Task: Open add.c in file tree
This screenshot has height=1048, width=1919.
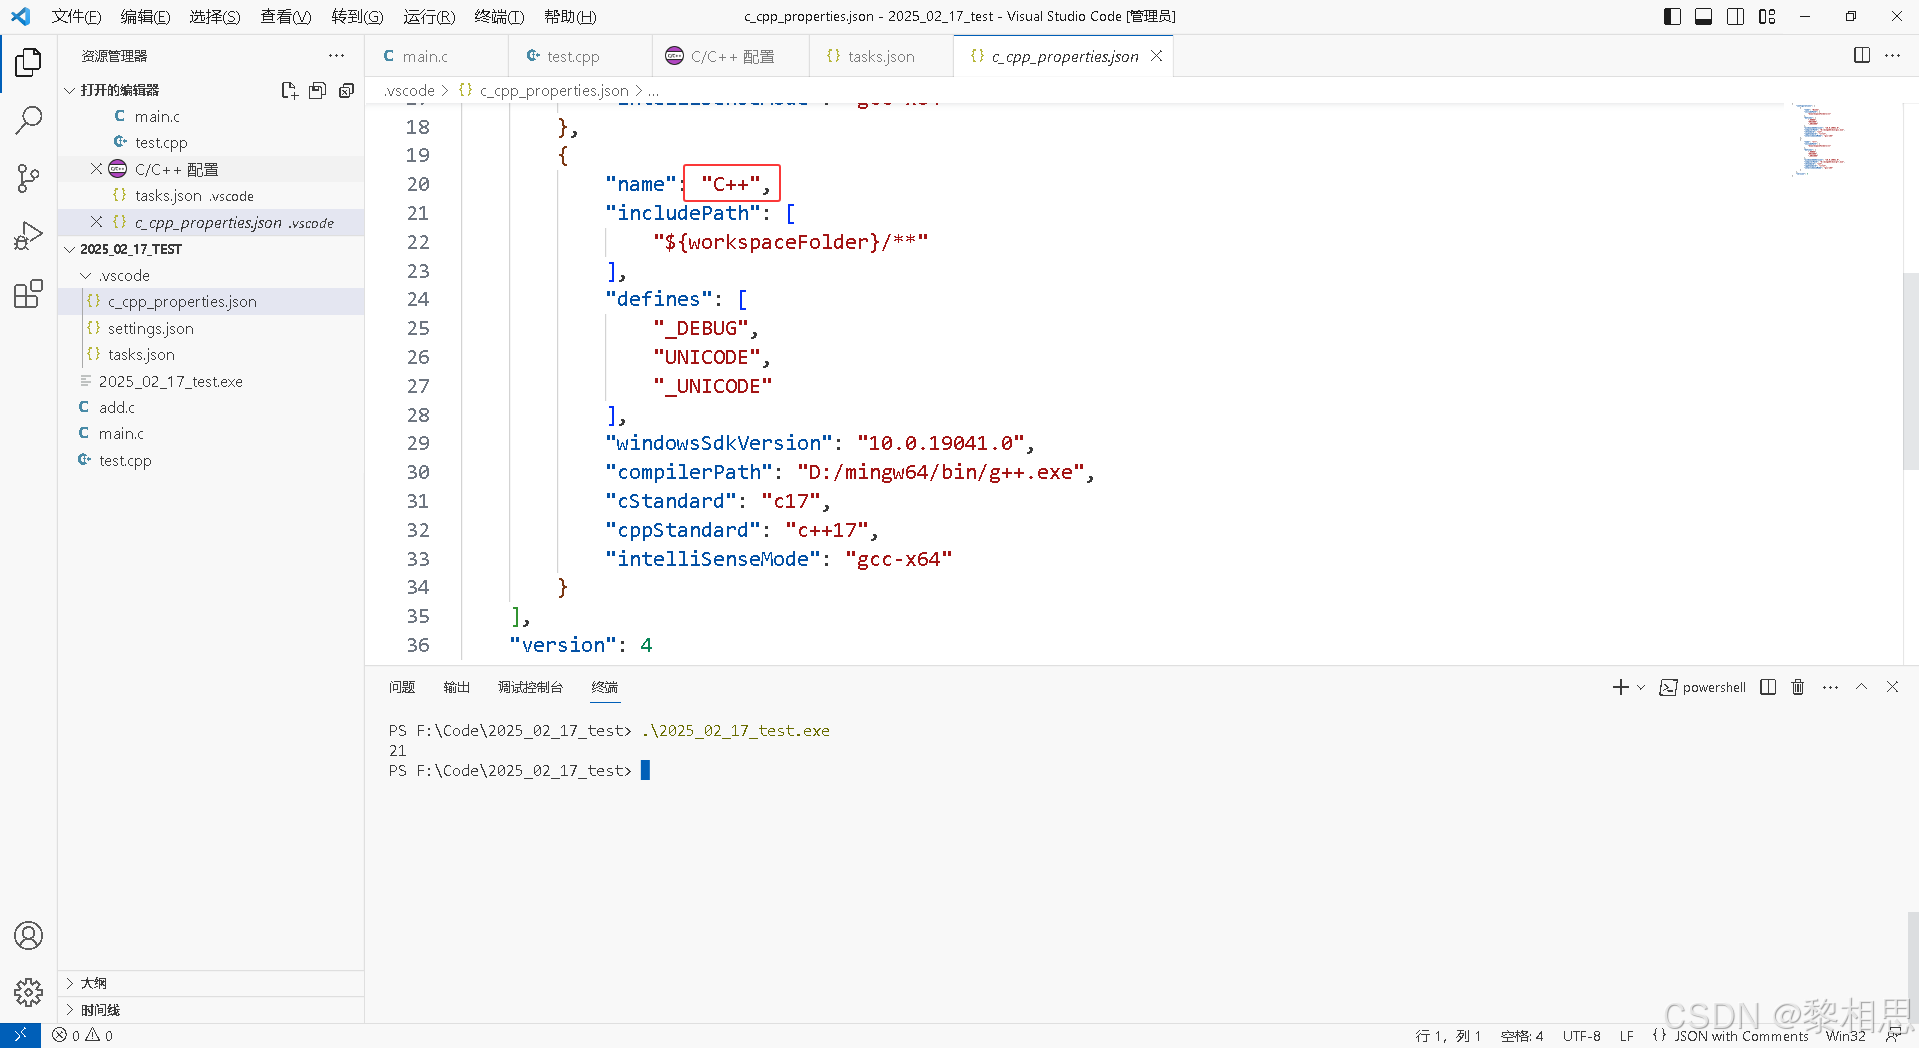Action: click(x=117, y=407)
